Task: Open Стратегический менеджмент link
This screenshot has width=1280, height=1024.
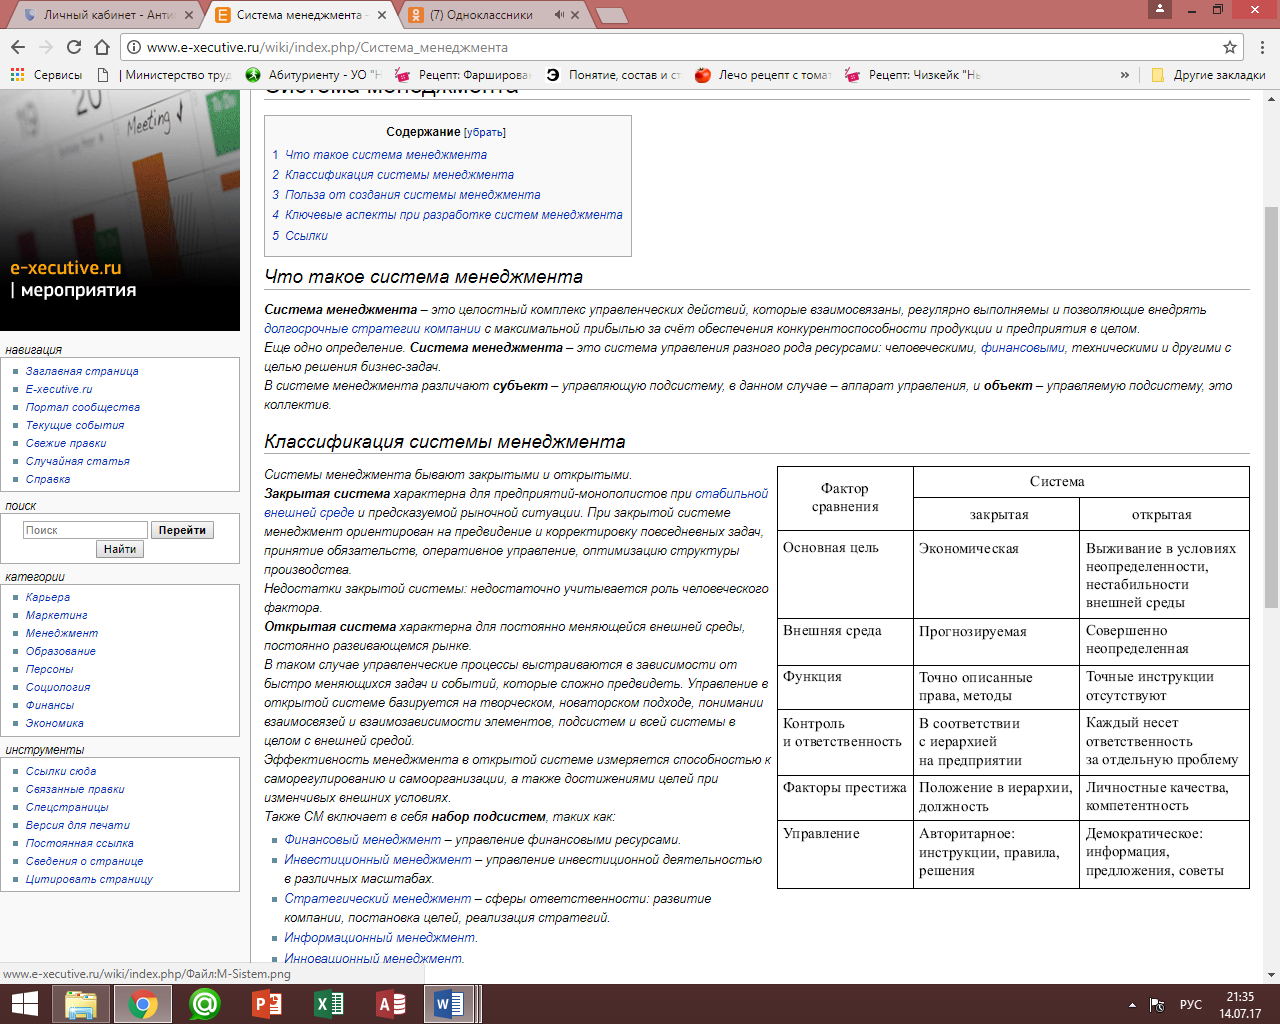Action: click(x=377, y=899)
